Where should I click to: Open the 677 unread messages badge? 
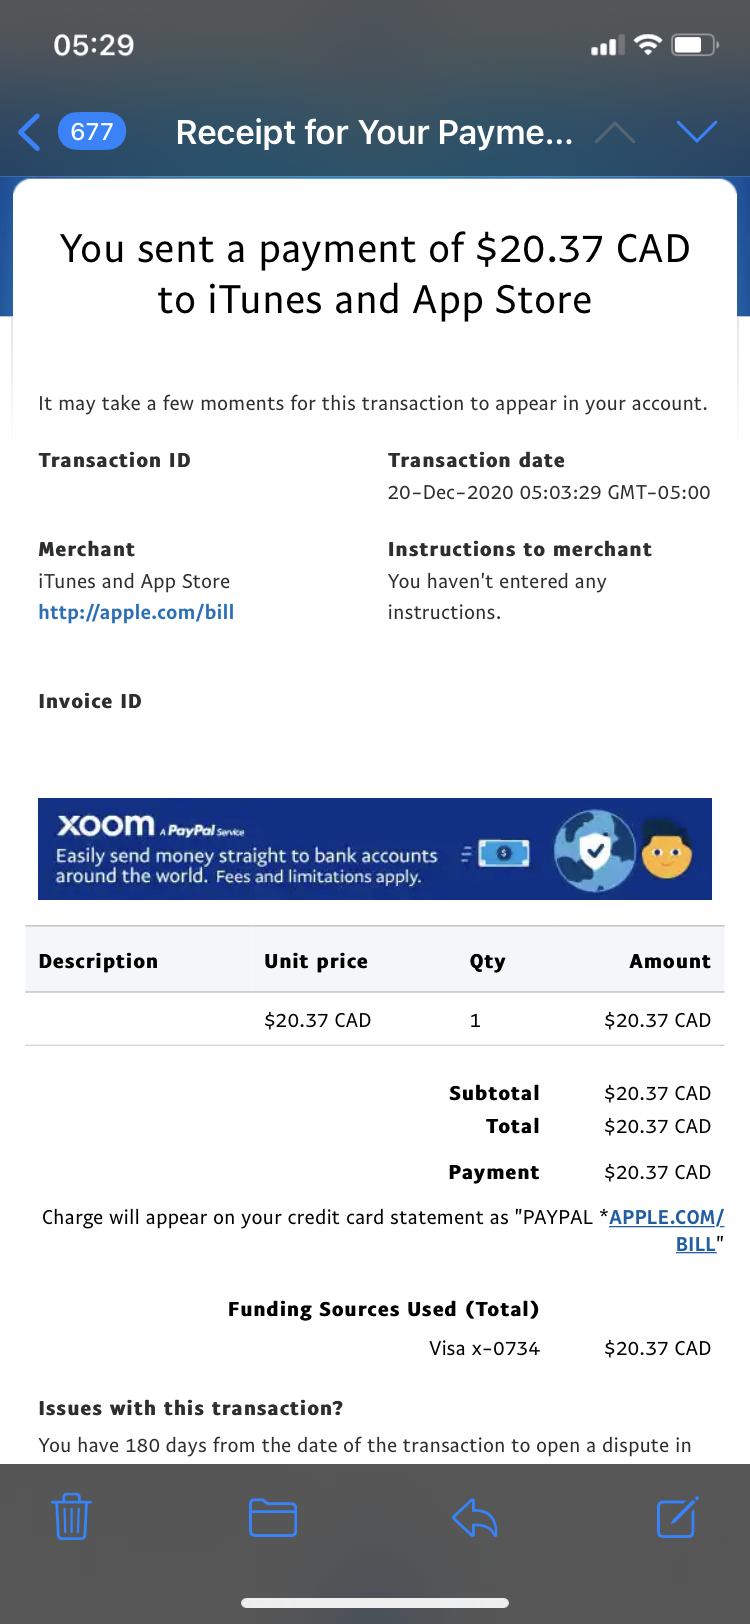pos(92,132)
